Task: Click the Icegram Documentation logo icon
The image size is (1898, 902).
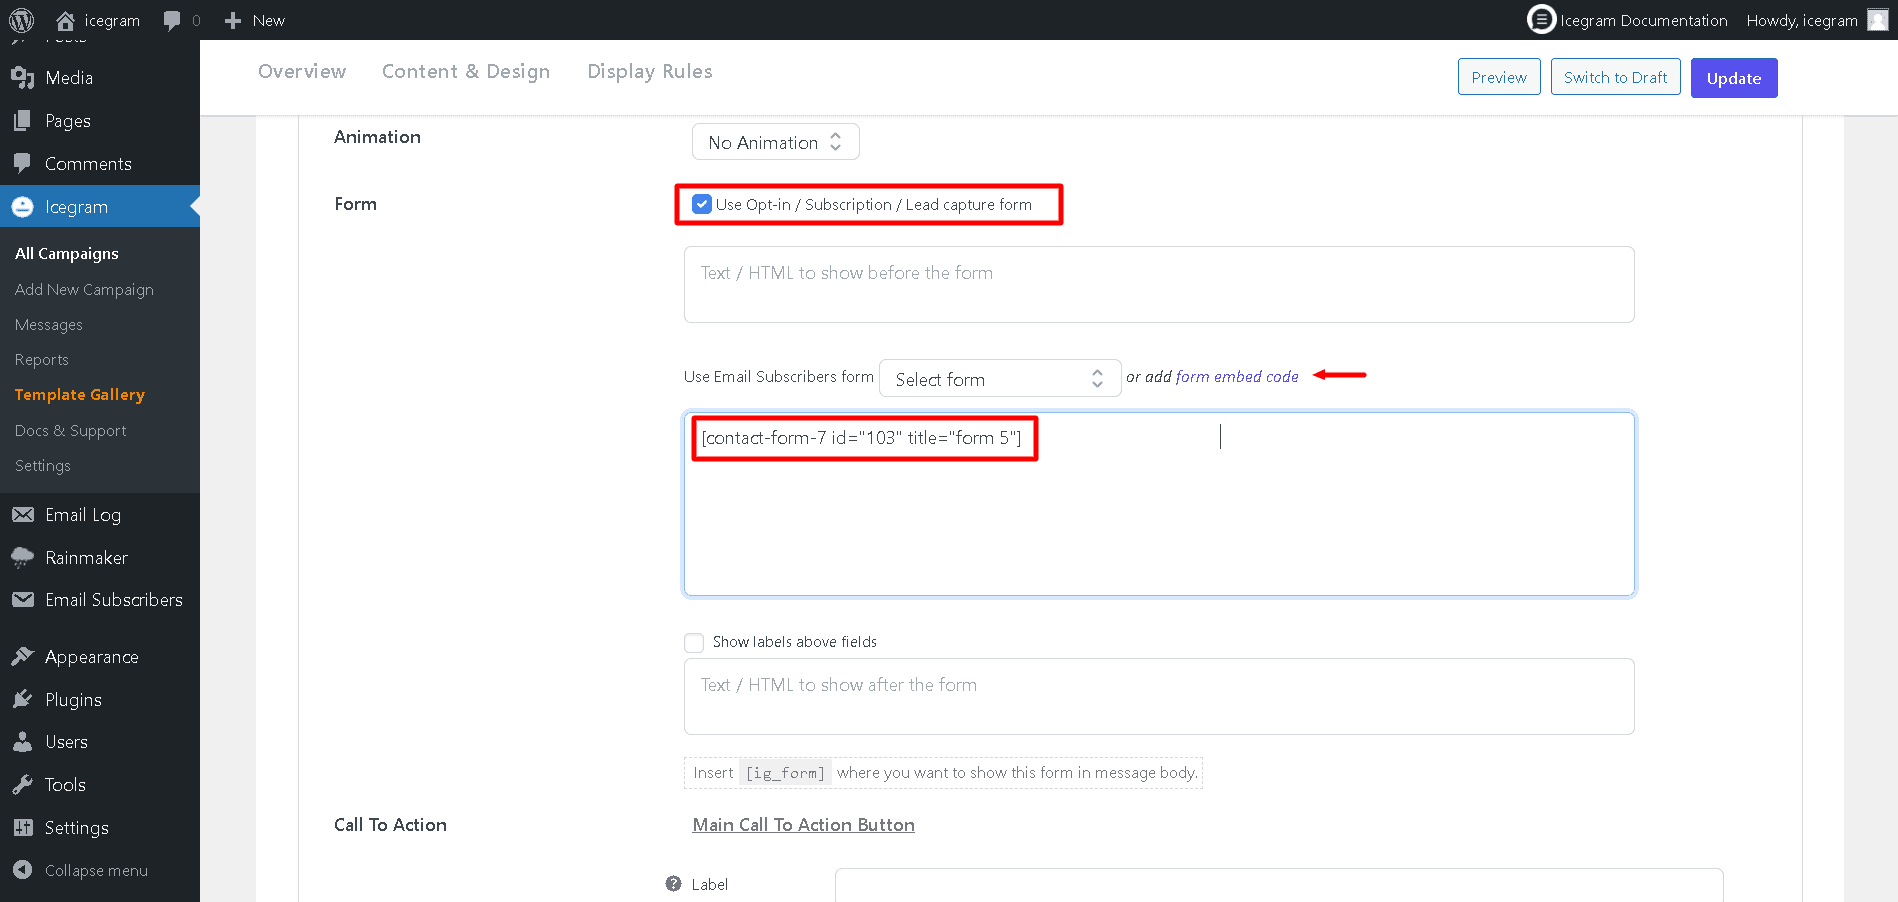Action: click(1541, 19)
